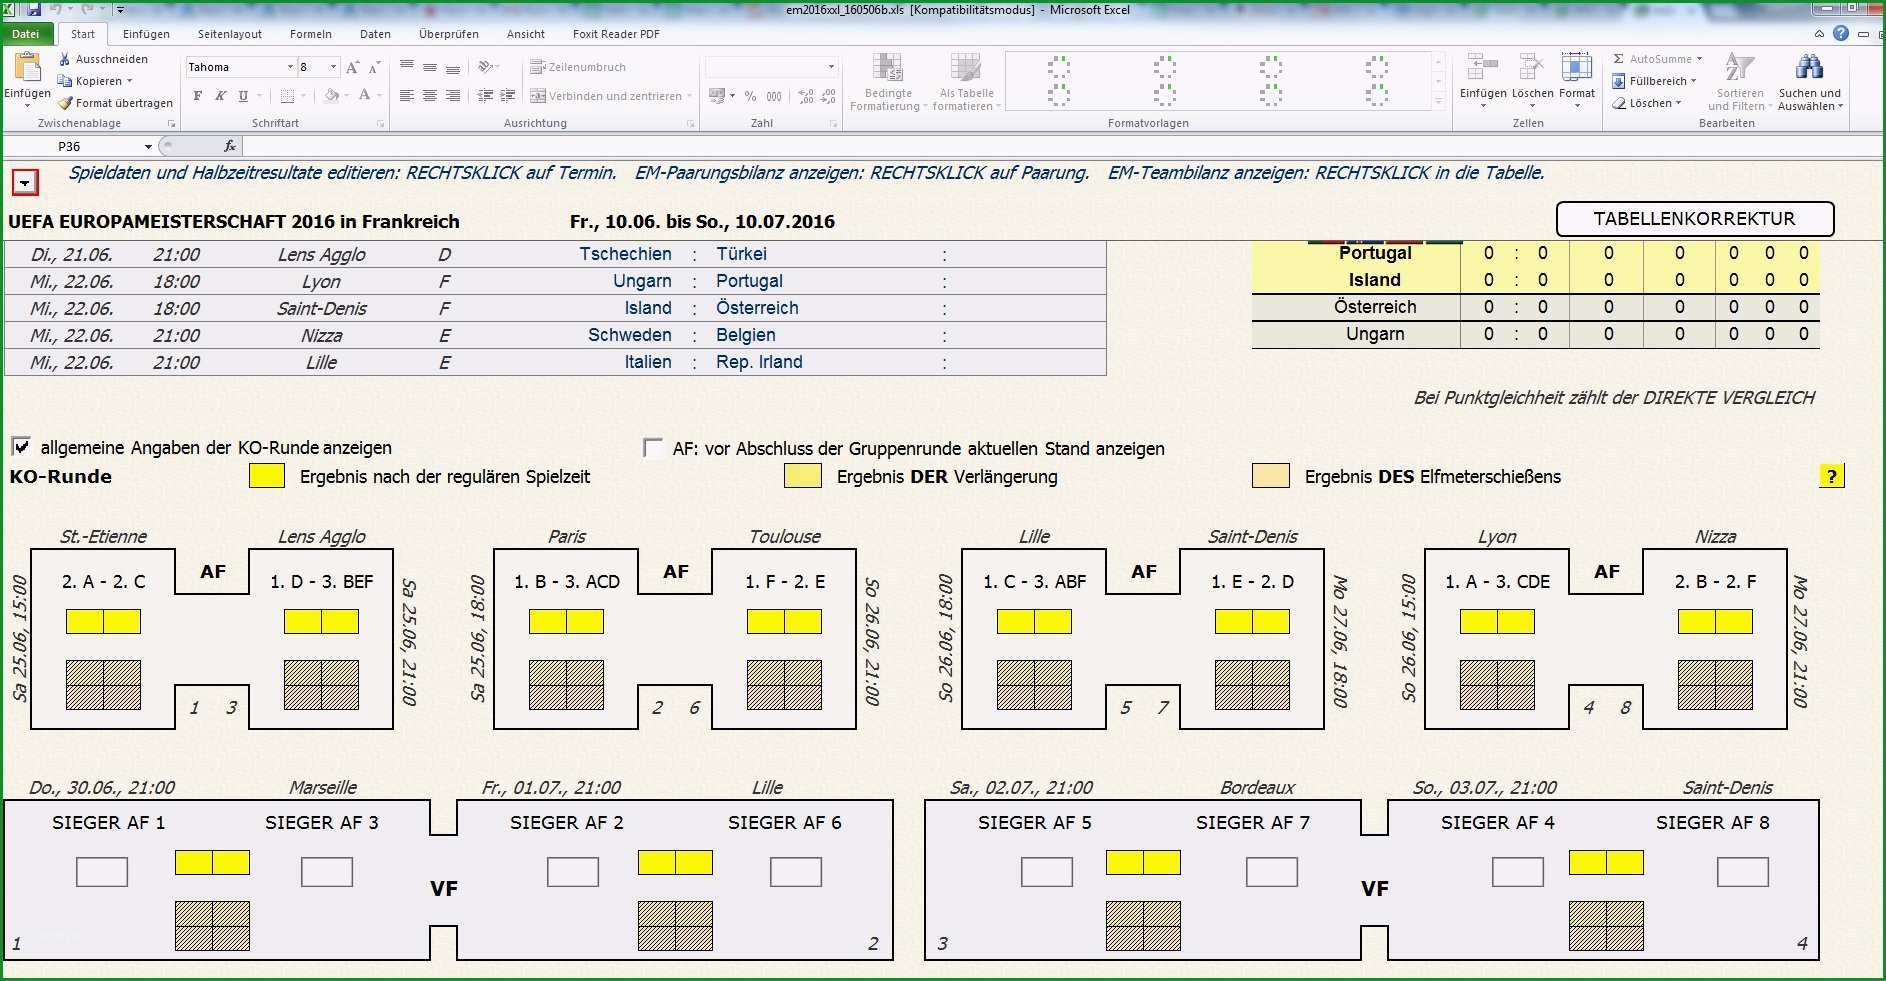Save the workbook via the floppy disk icon
This screenshot has width=1886, height=981.
point(33,9)
